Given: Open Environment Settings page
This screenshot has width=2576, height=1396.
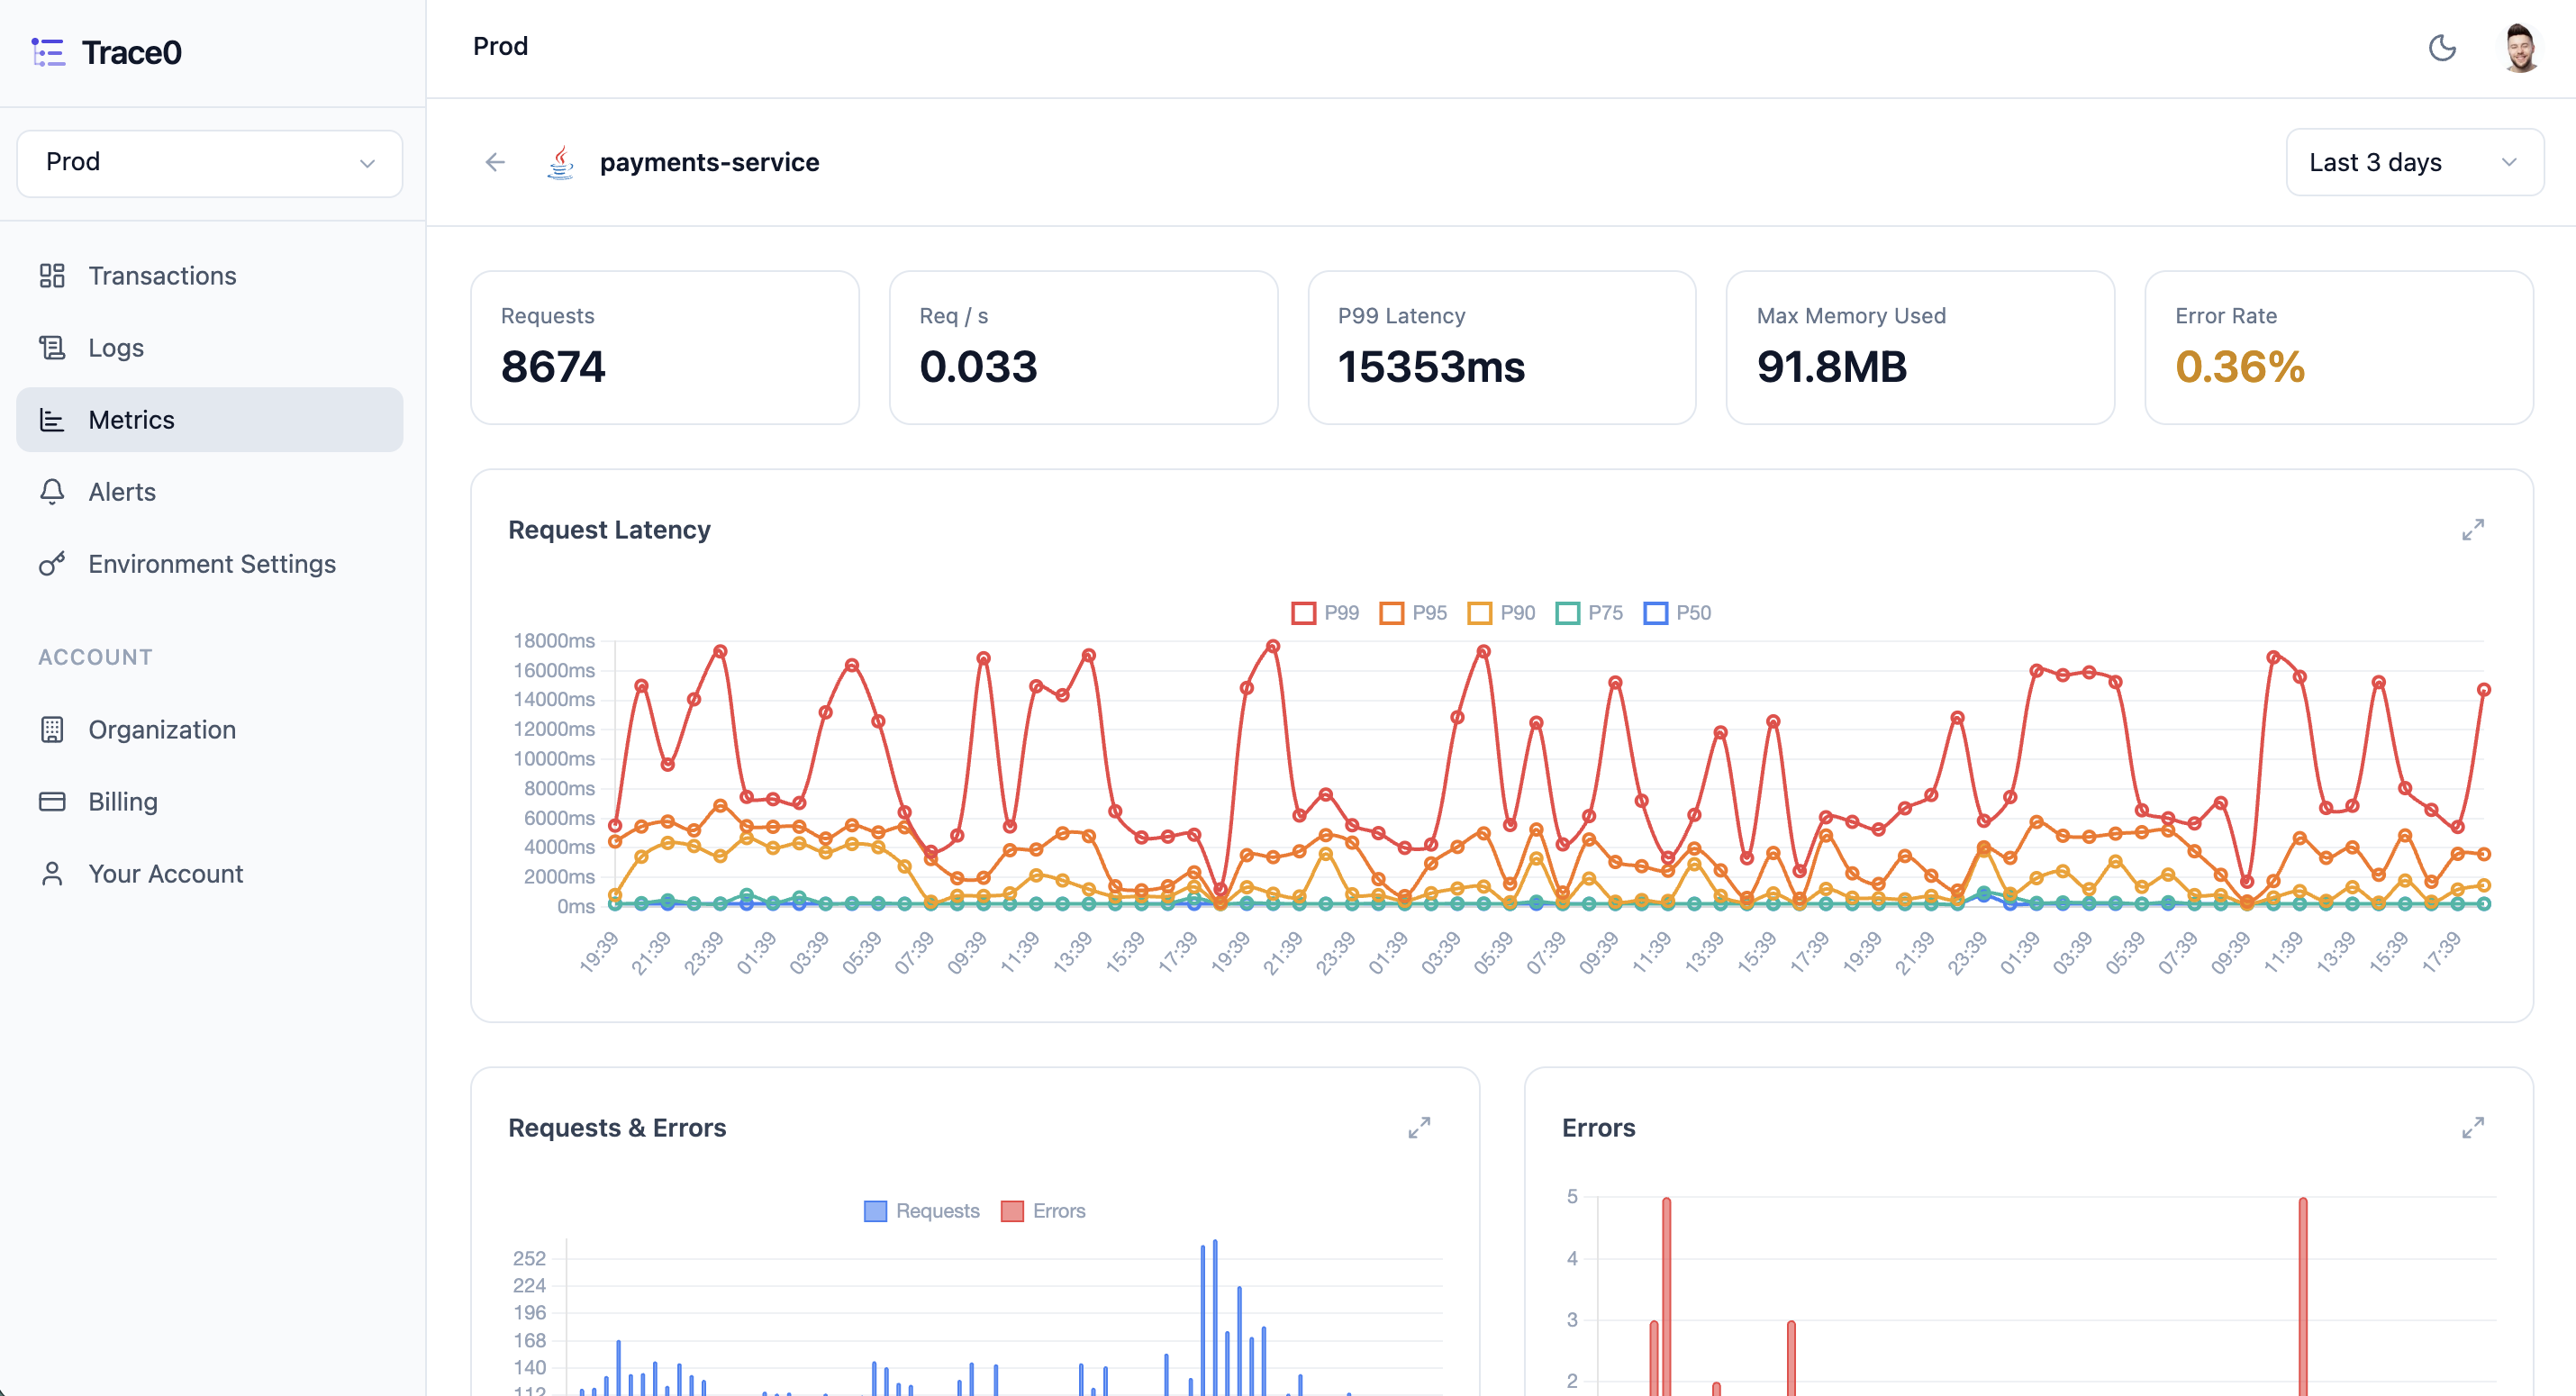Looking at the screenshot, I should point(210,563).
